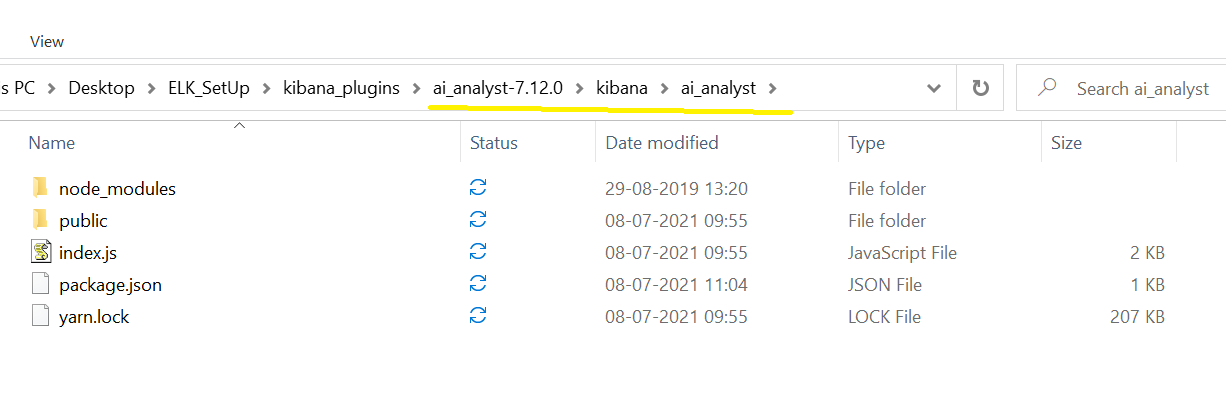Sort files by Size column header

pyautogui.click(x=1066, y=143)
